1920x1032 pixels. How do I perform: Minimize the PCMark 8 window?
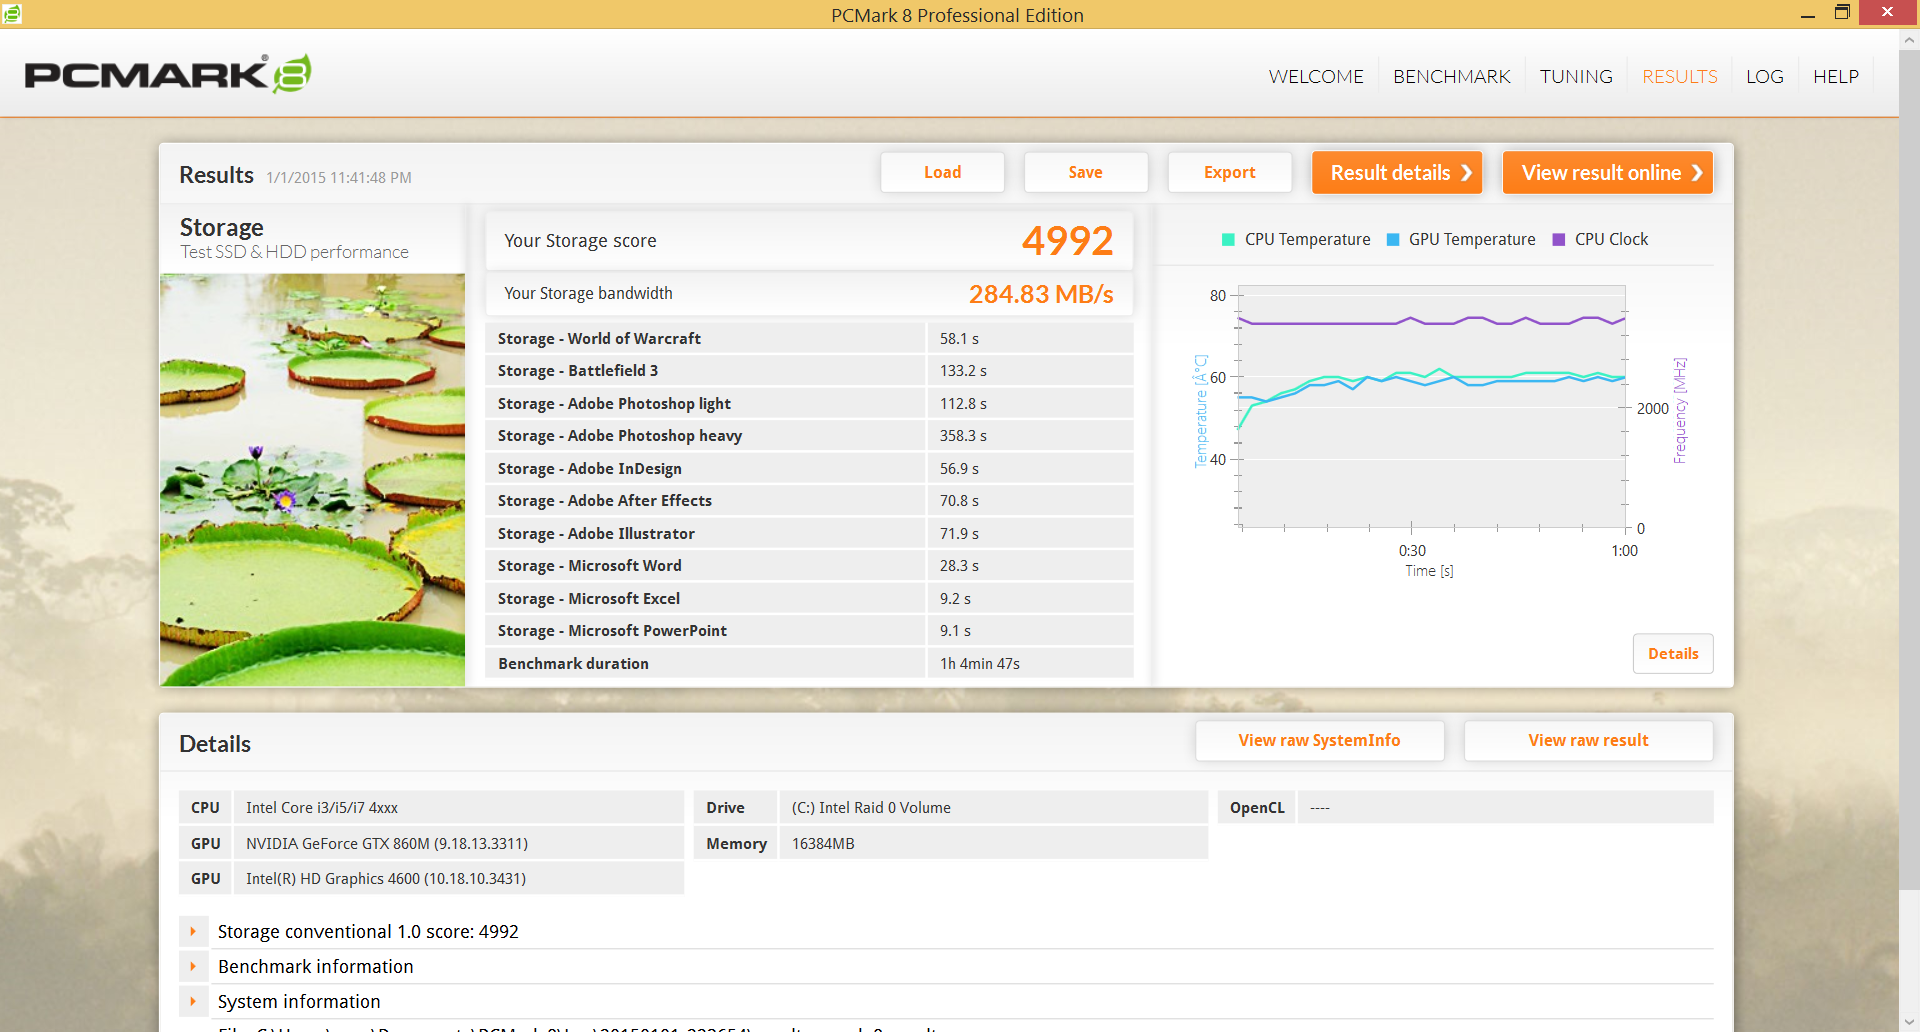pyautogui.click(x=1807, y=14)
